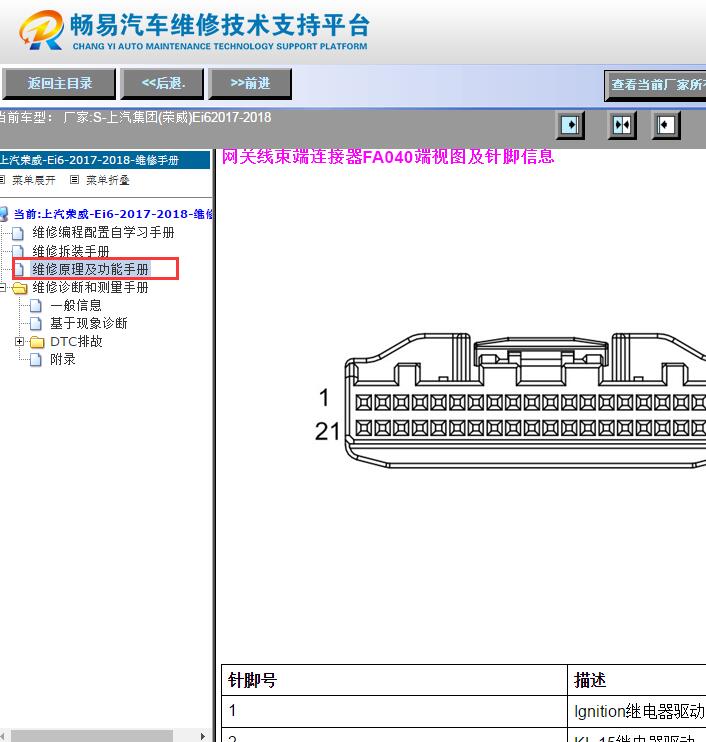Image resolution: width=706 pixels, height=742 pixels.
Task: Click the expand-left-panel arrow icon
Action: click(x=570, y=125)
